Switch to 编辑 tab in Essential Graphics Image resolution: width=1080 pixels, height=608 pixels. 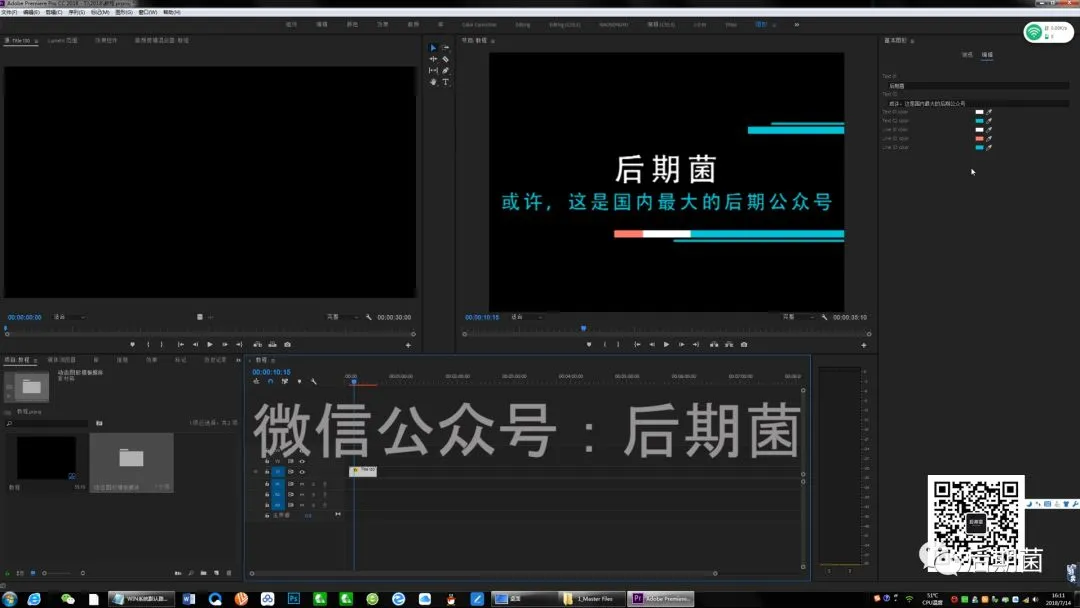(x=987, y=54)
